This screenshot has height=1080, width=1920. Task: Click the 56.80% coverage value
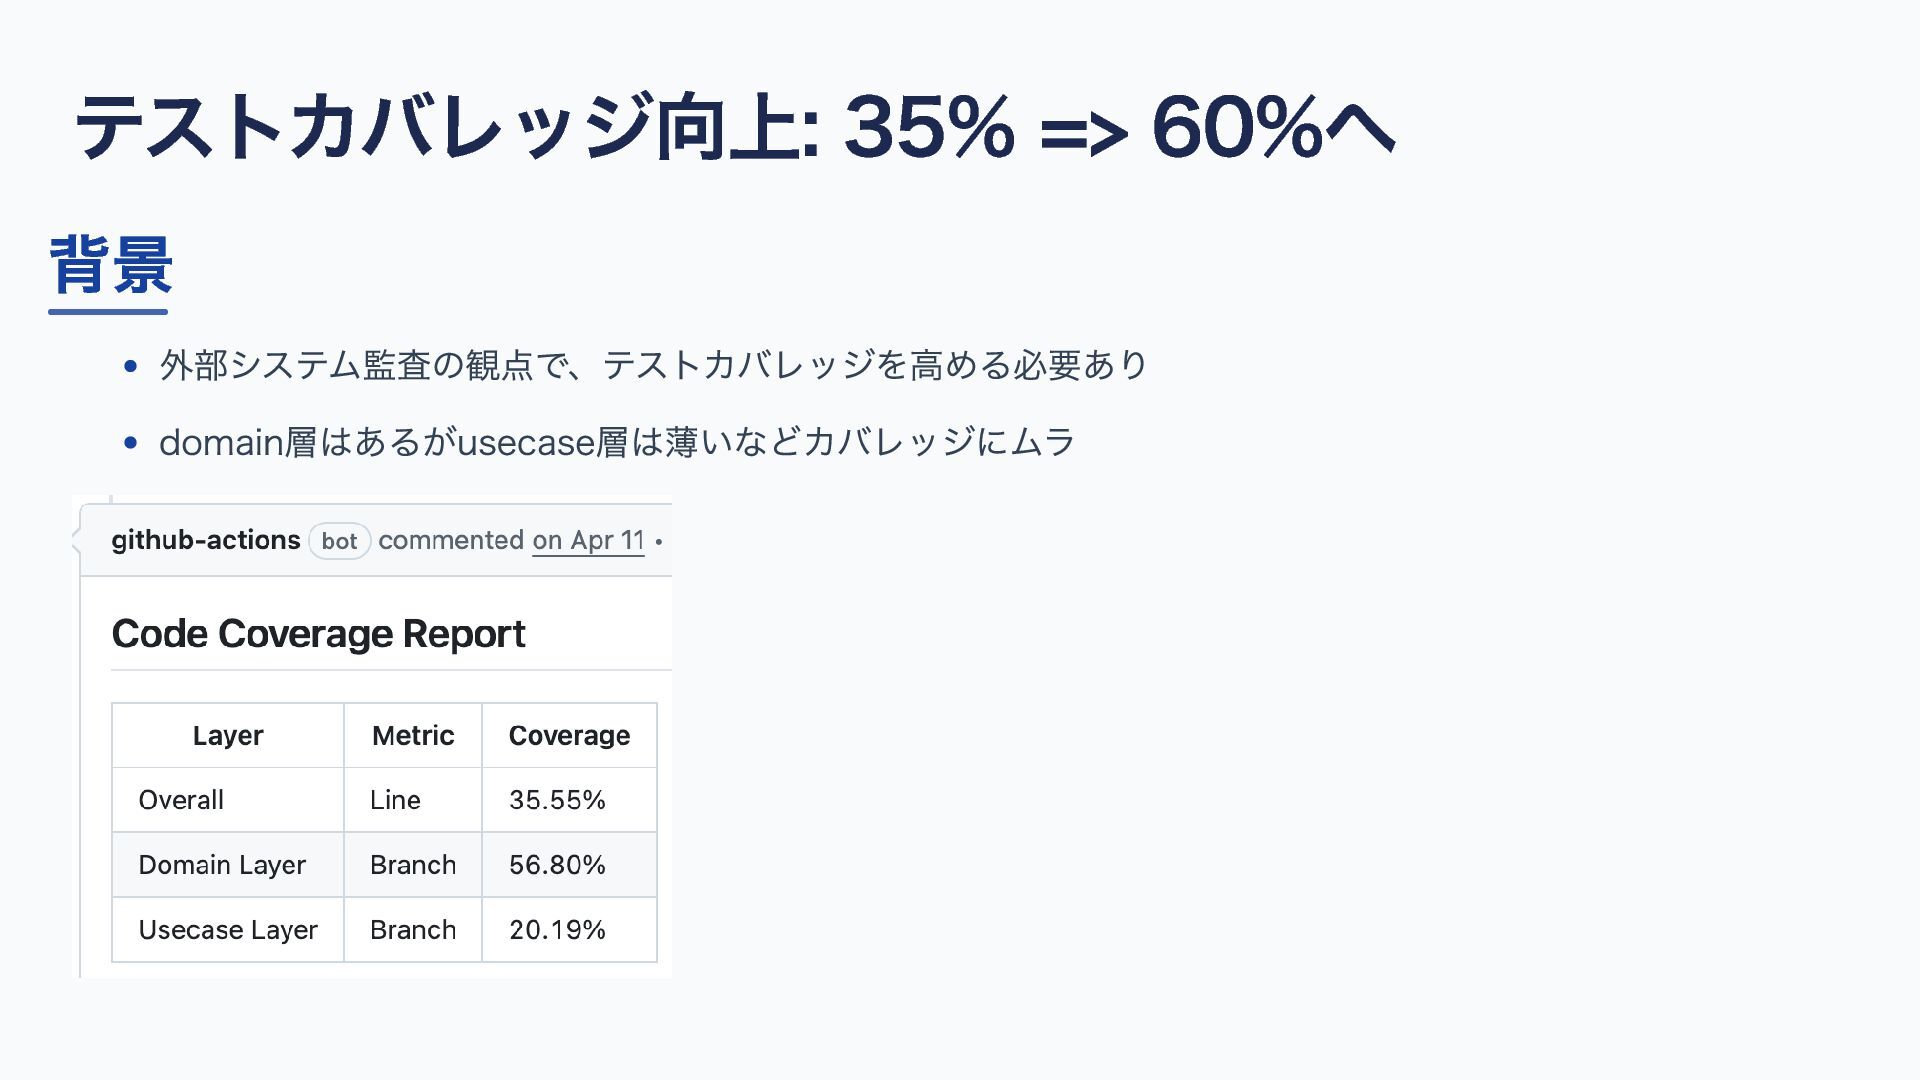[x=557, y=865]
